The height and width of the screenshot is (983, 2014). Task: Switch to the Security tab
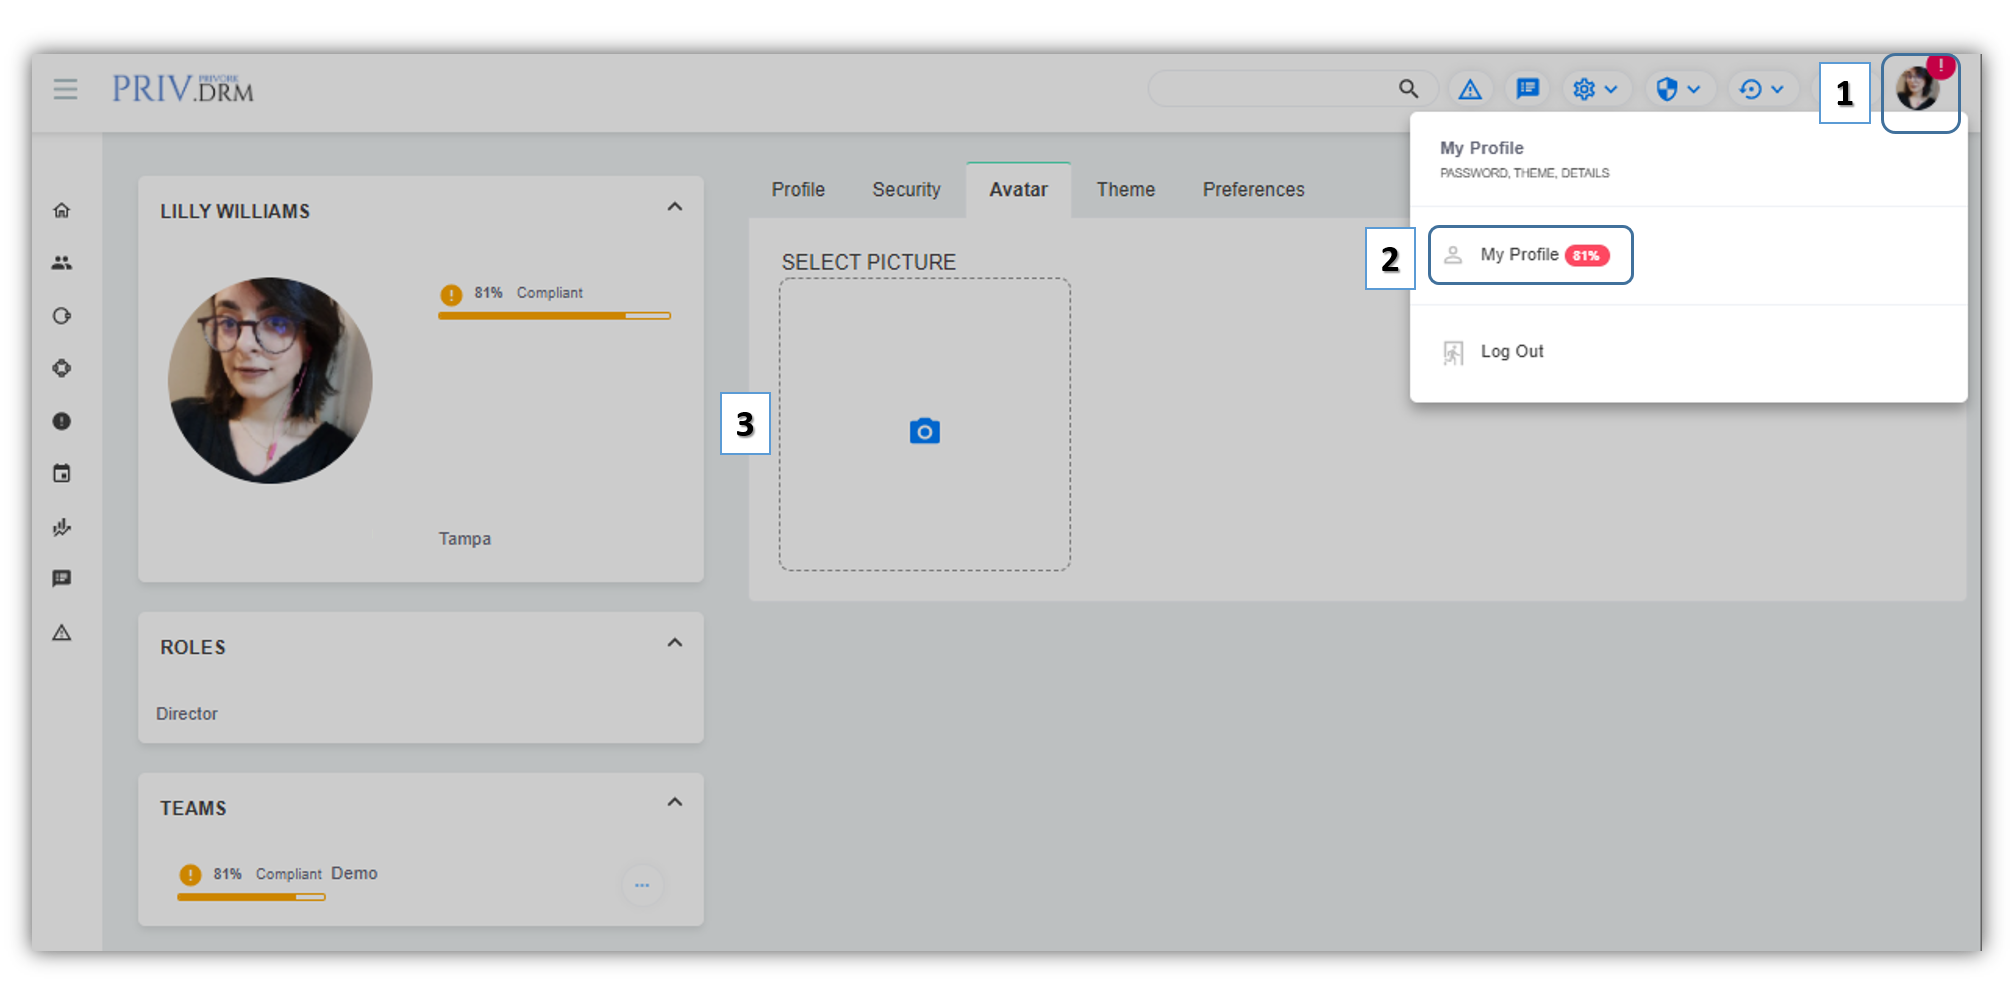906,190
